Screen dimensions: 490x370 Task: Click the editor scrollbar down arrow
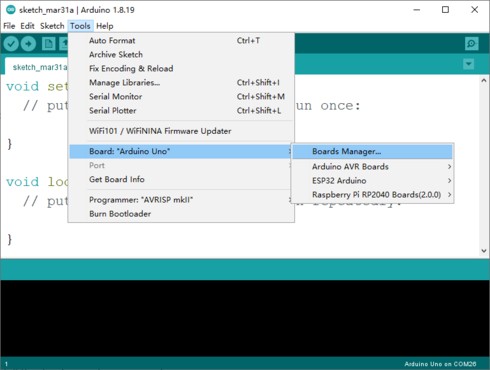pos(484,251)
